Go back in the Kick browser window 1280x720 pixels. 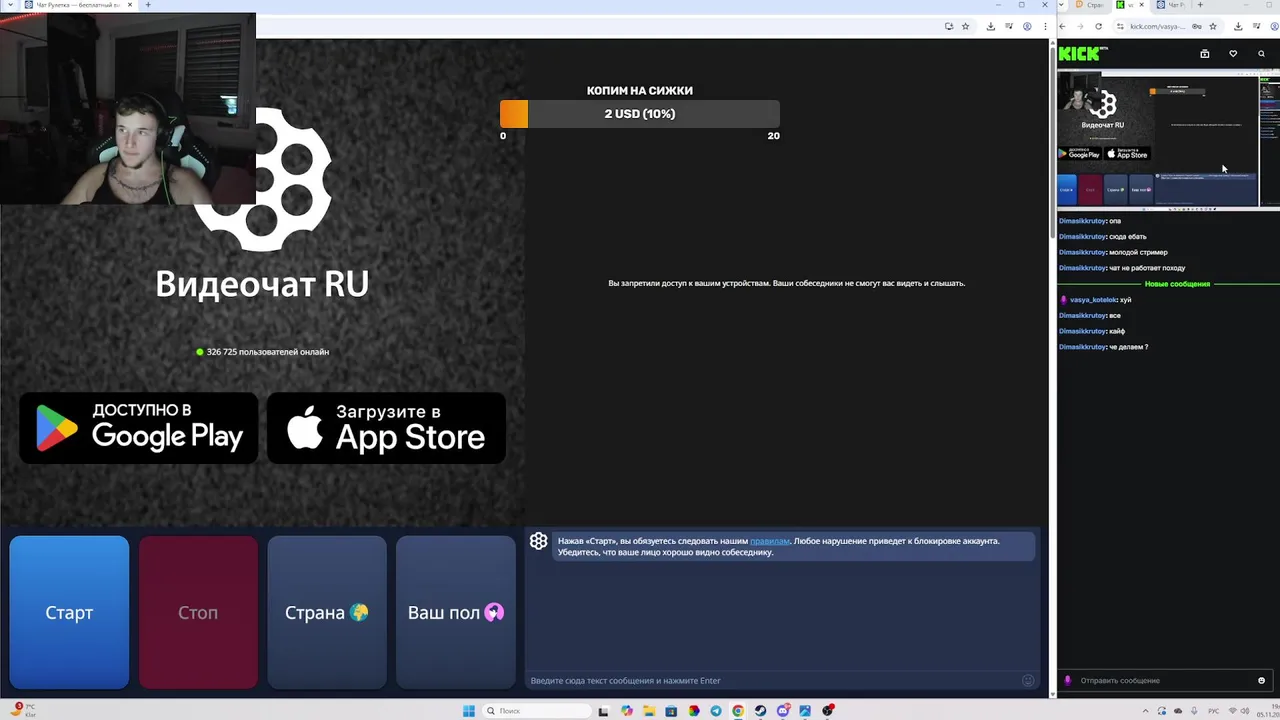coord(1063,26)
